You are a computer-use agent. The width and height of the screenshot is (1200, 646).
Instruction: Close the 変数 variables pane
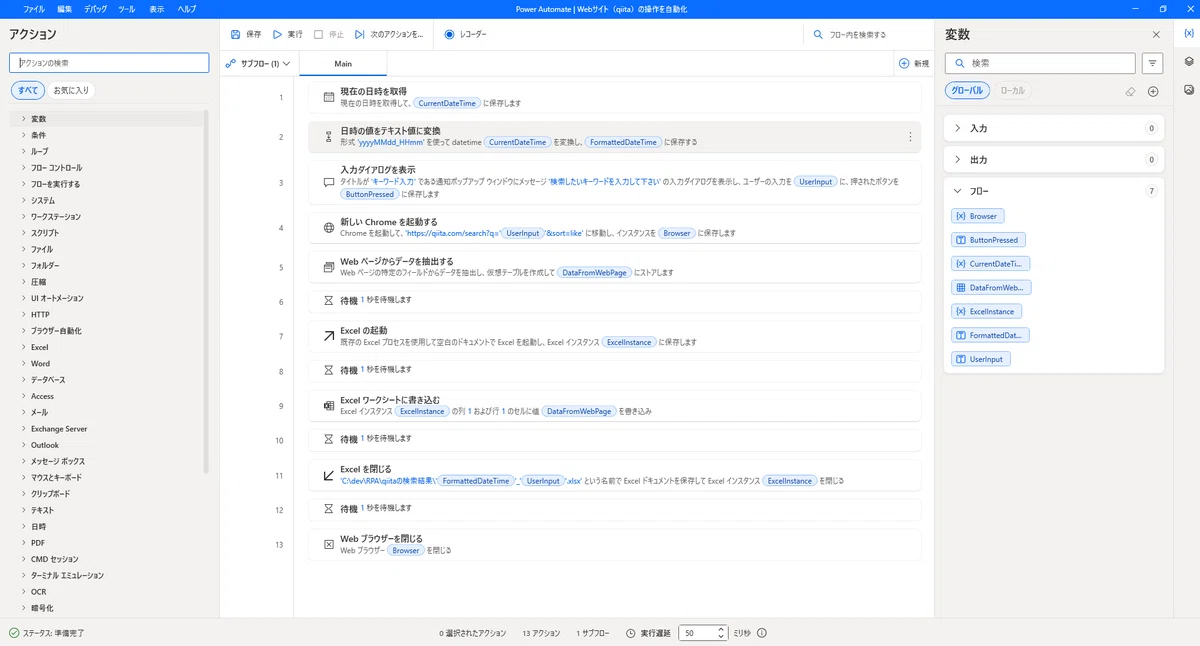pyautogui.click(x=1156, y=34)
